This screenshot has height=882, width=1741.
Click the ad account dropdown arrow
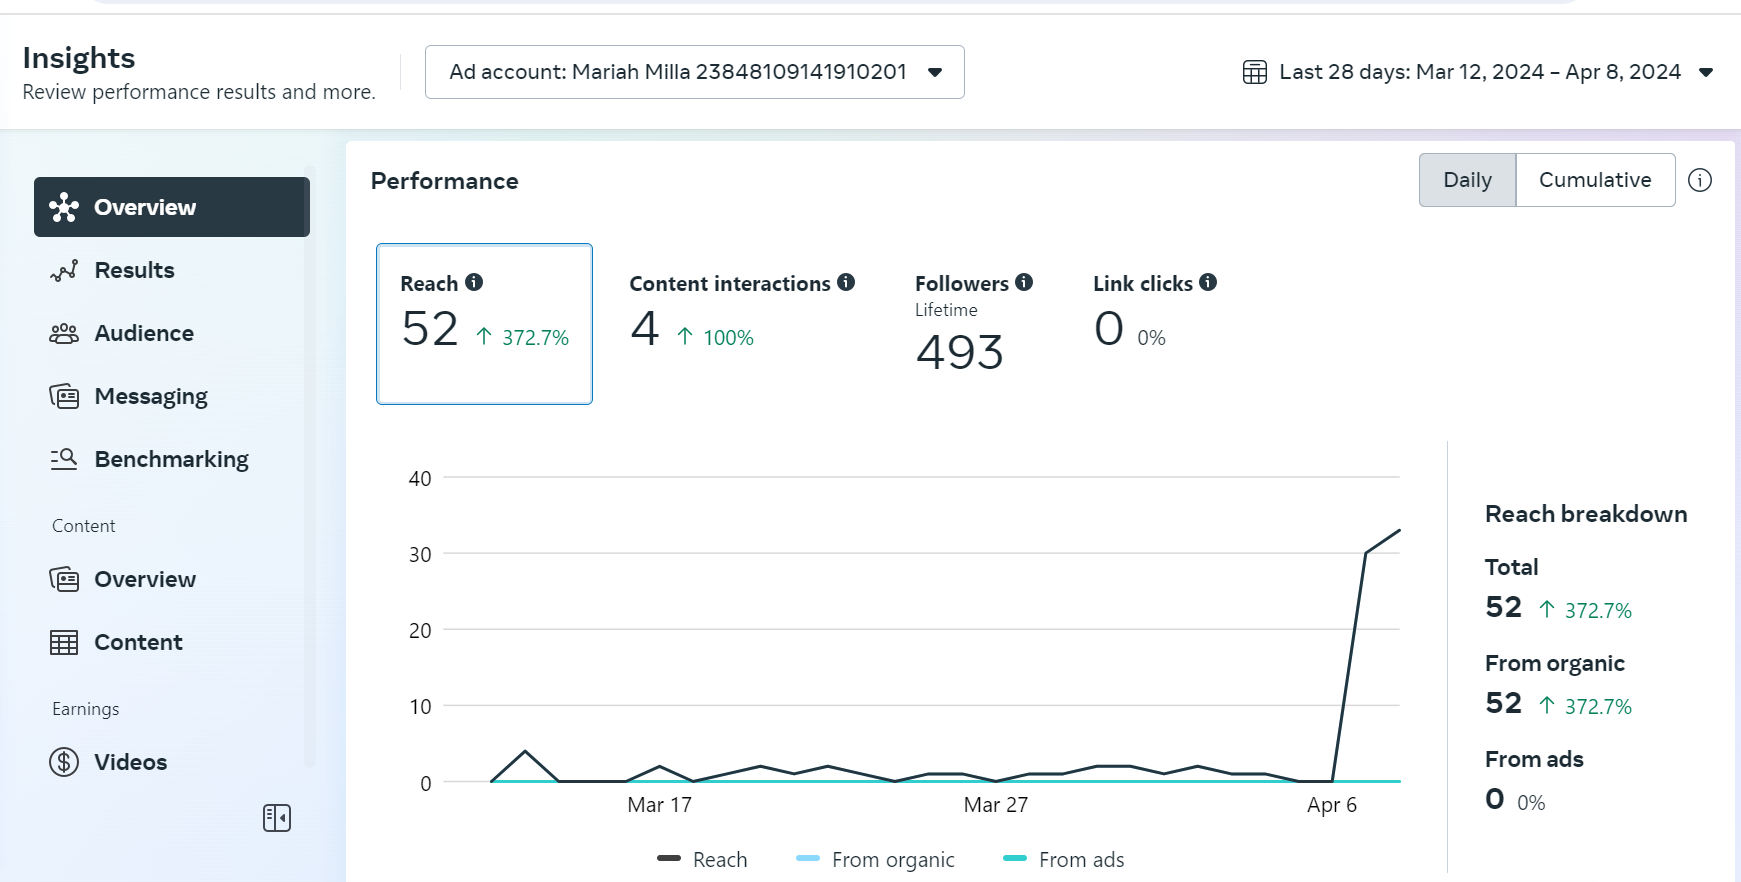click(935, 72)
